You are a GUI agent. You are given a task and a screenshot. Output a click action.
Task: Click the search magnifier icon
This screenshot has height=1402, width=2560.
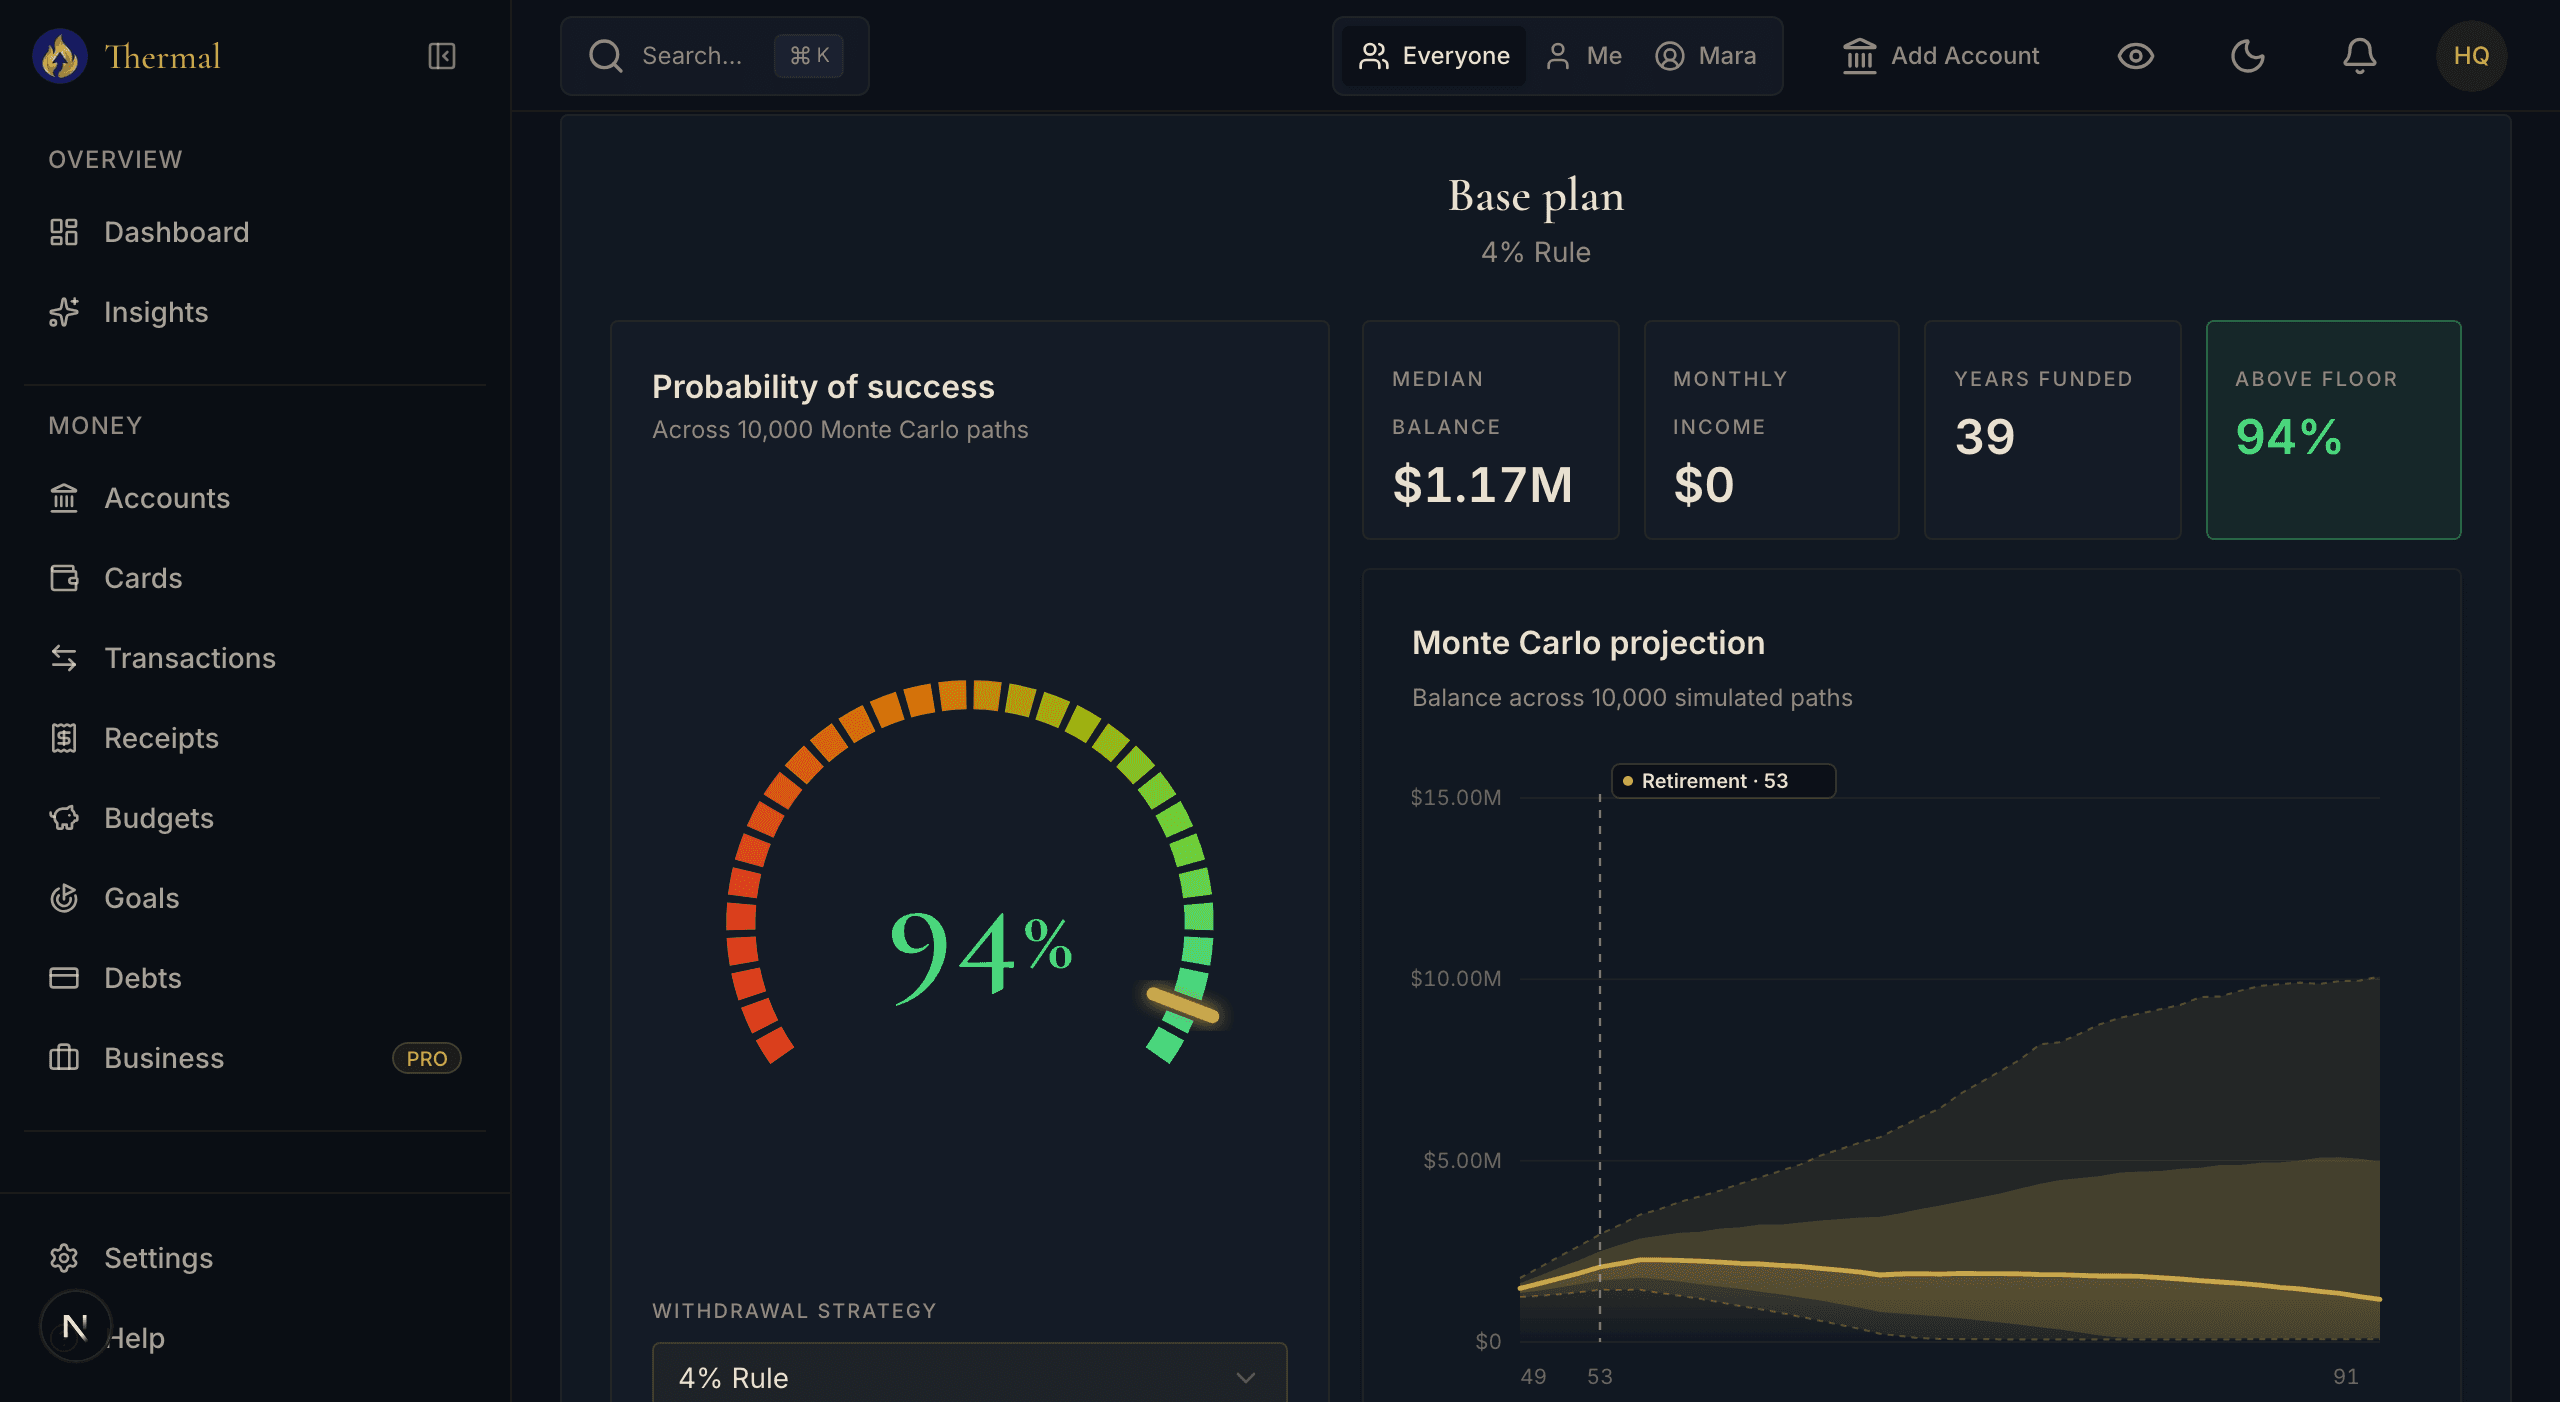click(x=605, y=56)
